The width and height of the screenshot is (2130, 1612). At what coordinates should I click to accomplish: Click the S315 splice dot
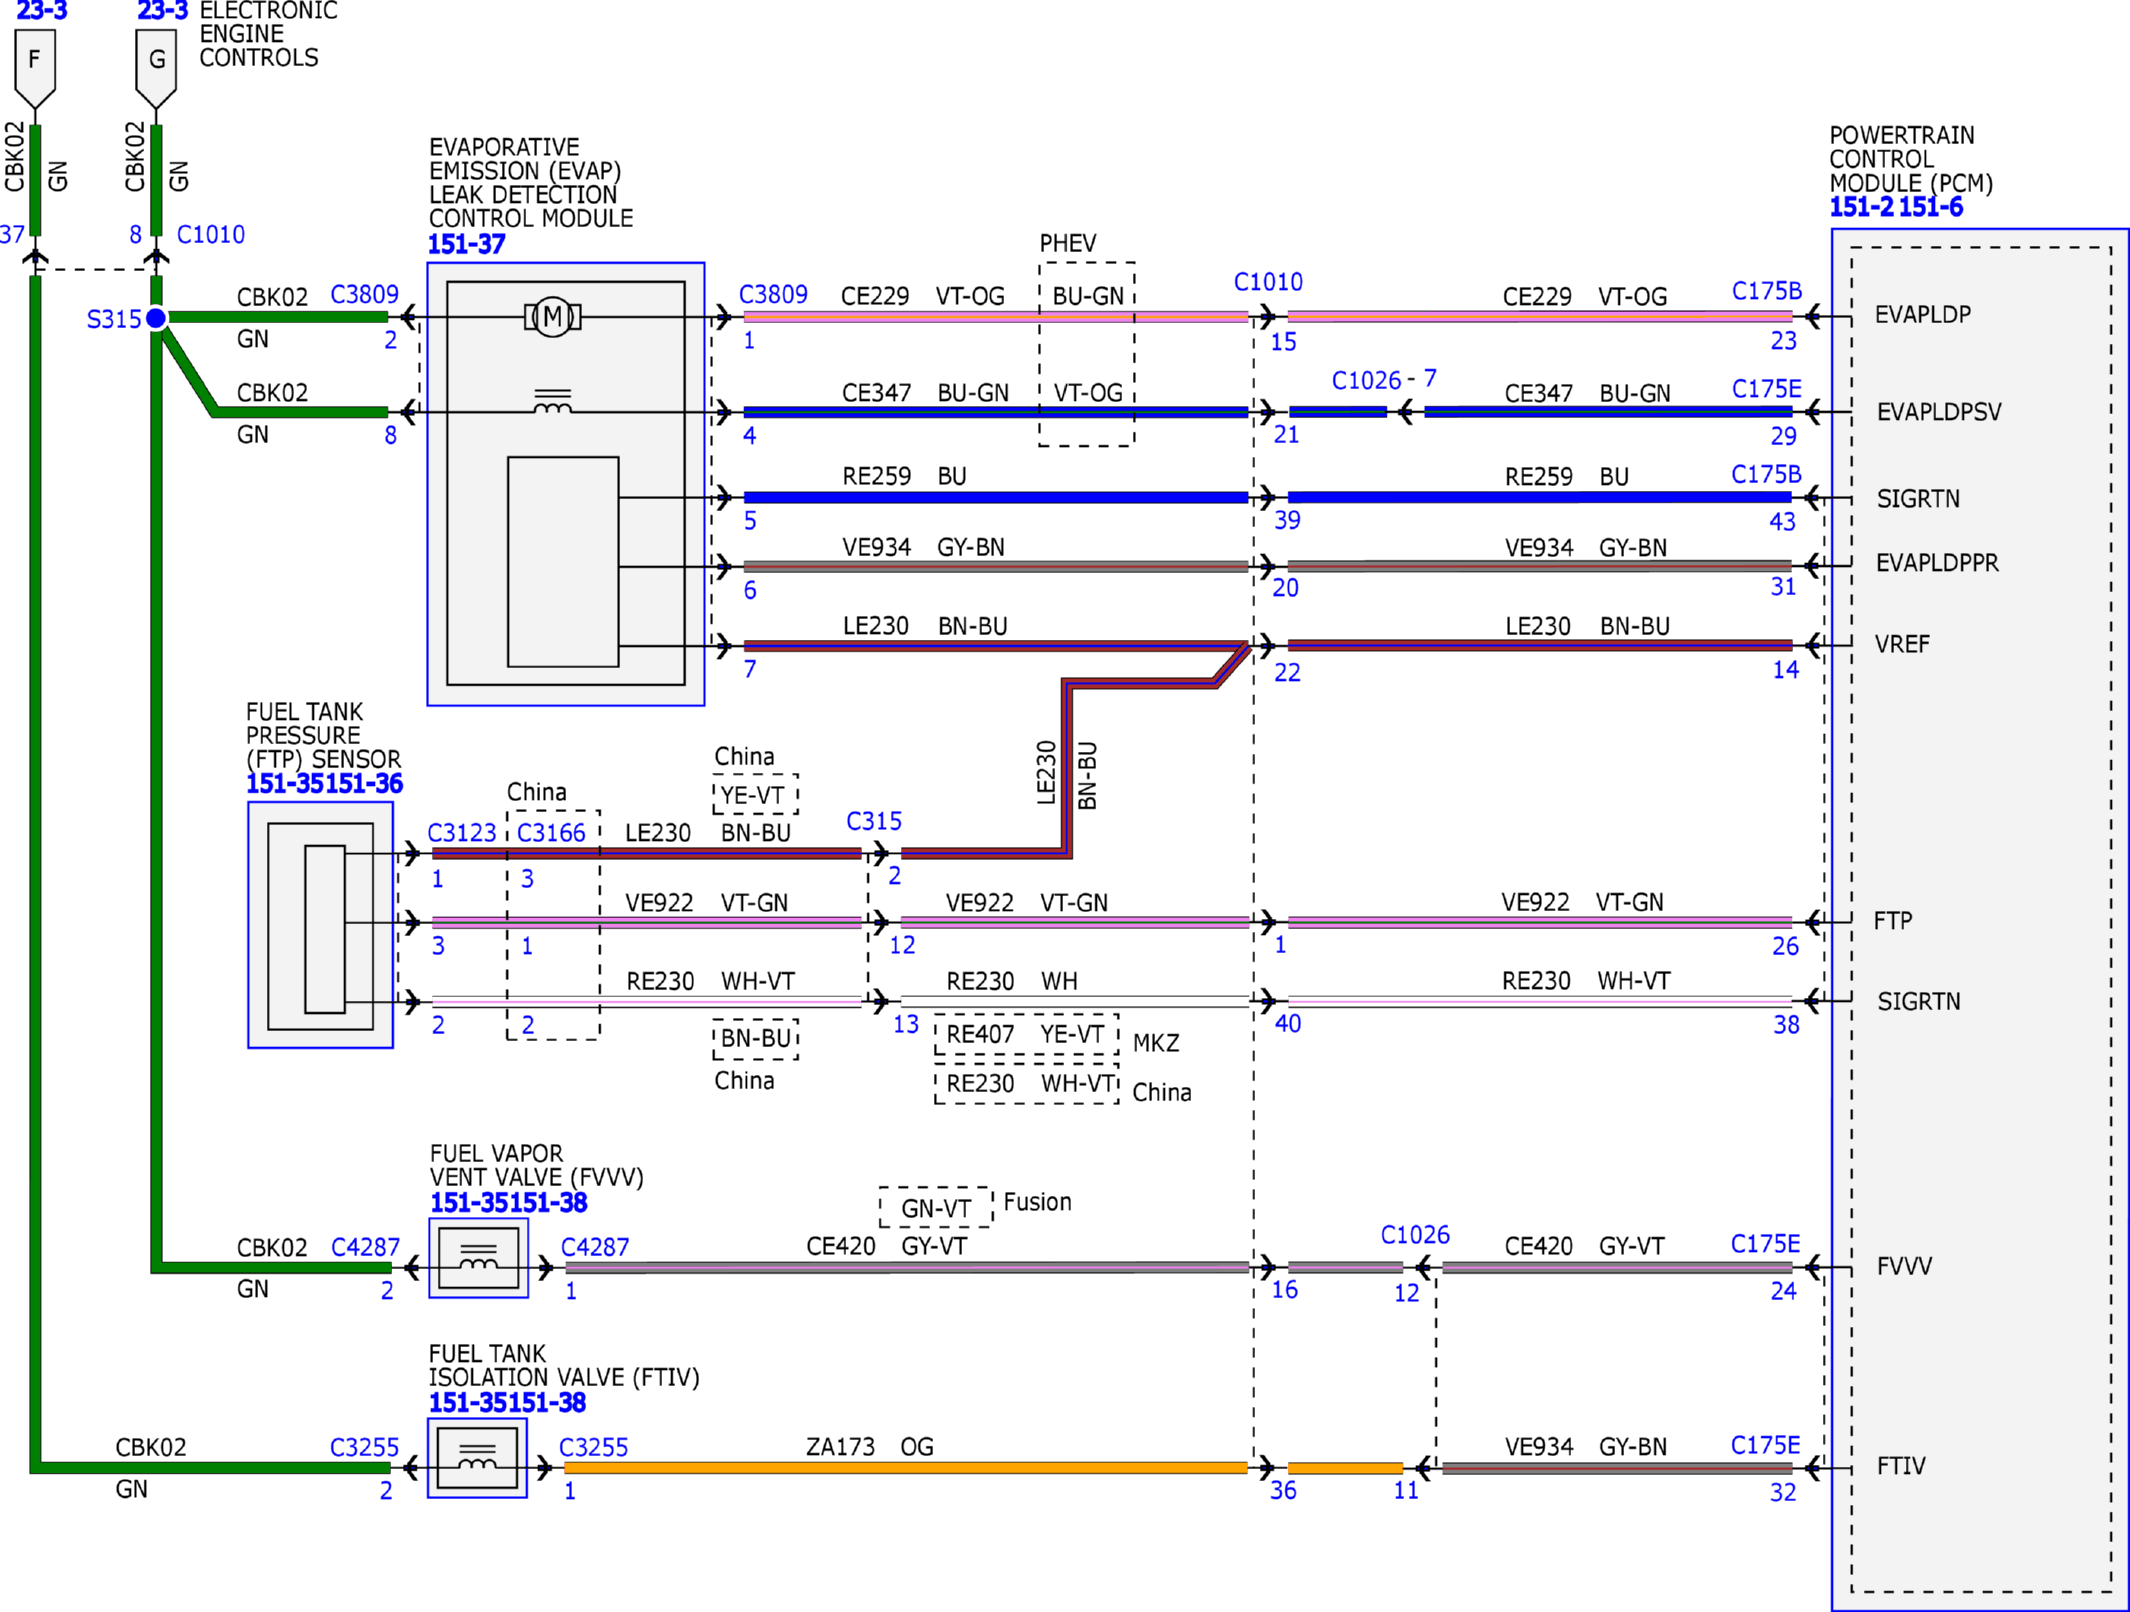[156, 318]
